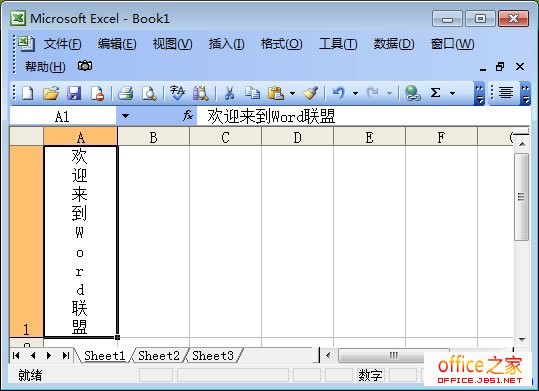Go to previous sheet tab arrow
The image size is (539, 391).
(33, 355)
